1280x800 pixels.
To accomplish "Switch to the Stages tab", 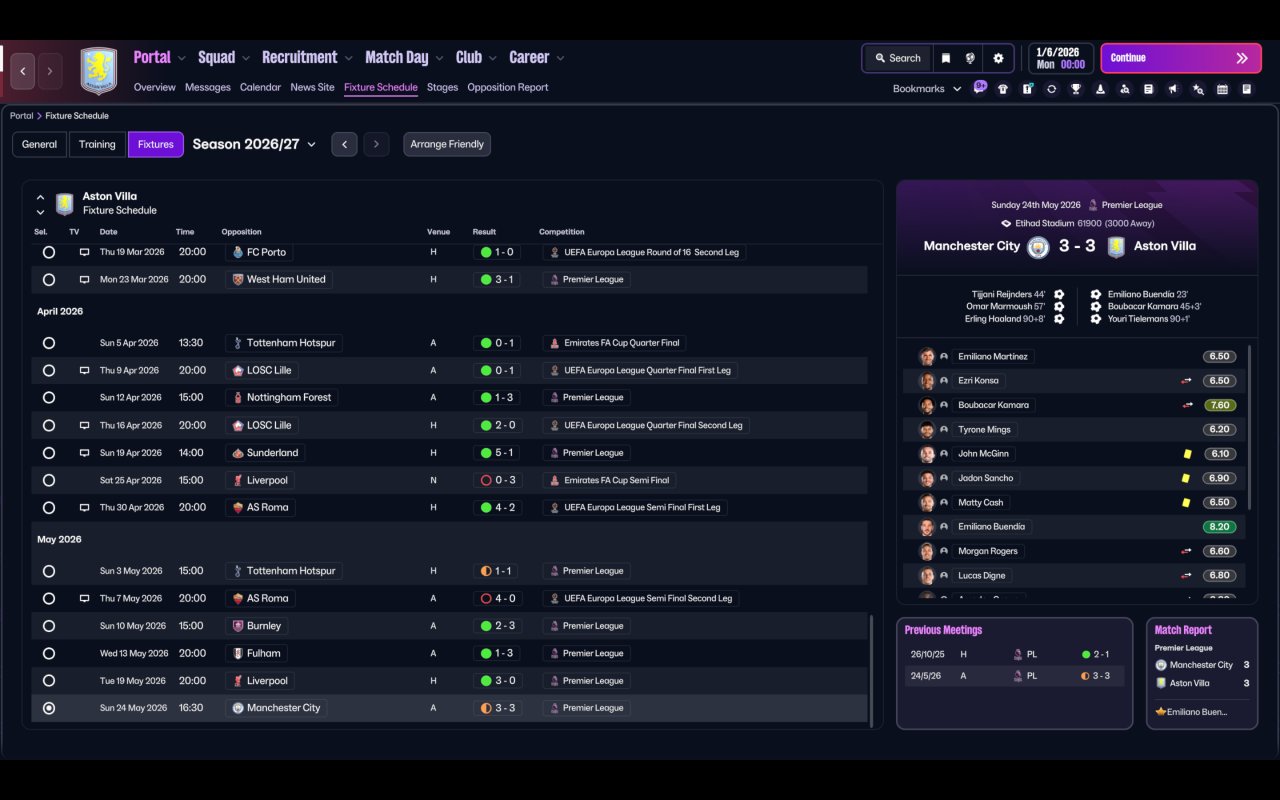I will click(x=442, y=88).
